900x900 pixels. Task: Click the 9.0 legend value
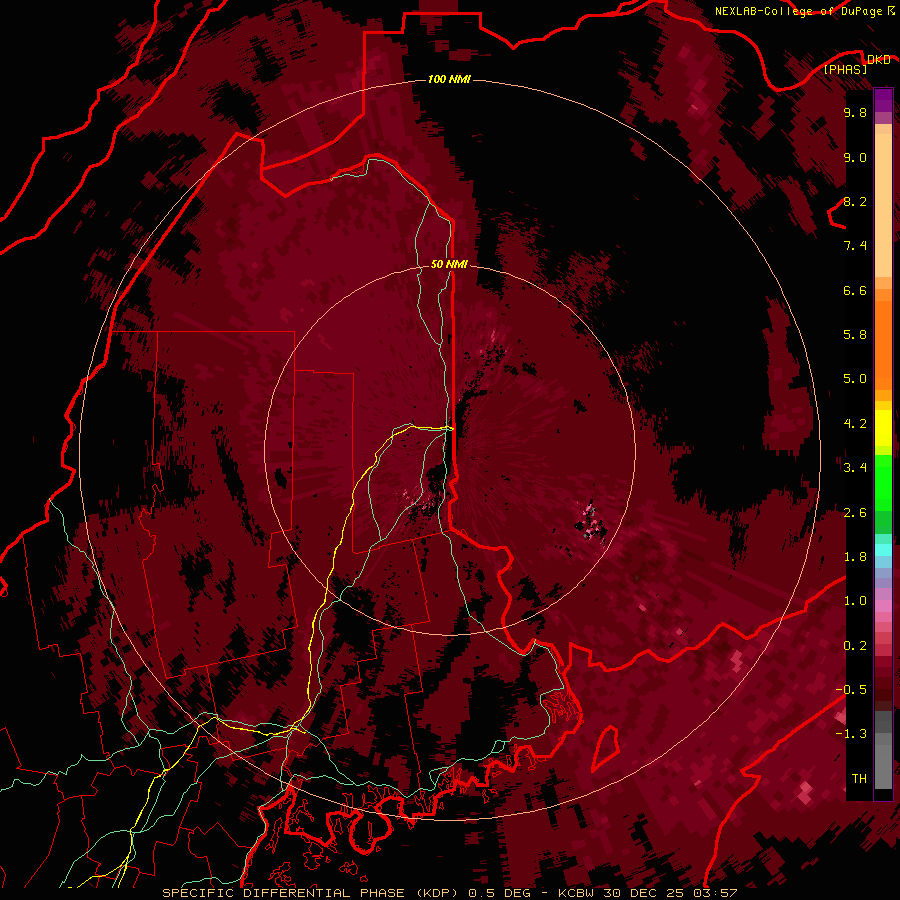(855, 157)
